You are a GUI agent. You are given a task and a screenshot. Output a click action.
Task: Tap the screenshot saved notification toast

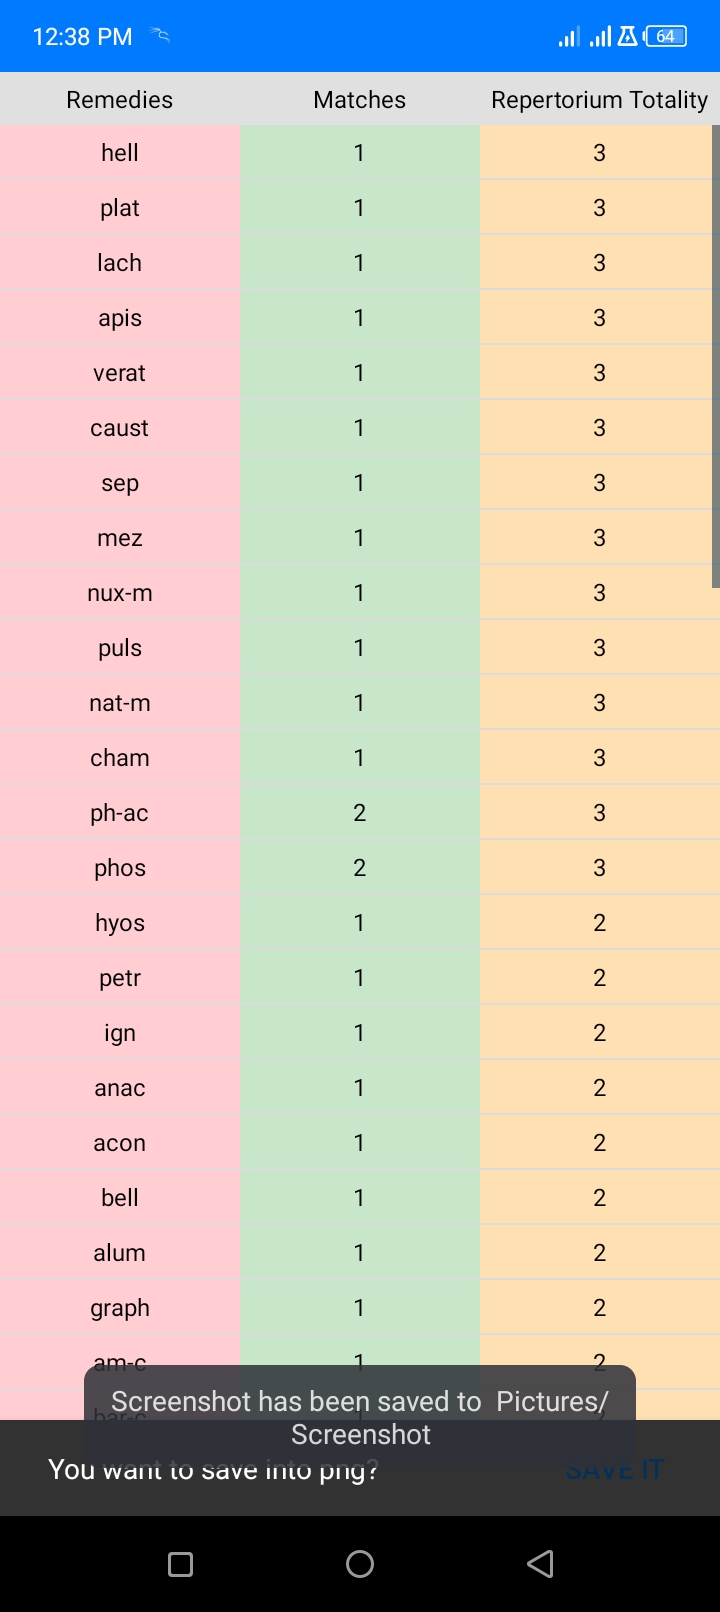coord(360,1416)
